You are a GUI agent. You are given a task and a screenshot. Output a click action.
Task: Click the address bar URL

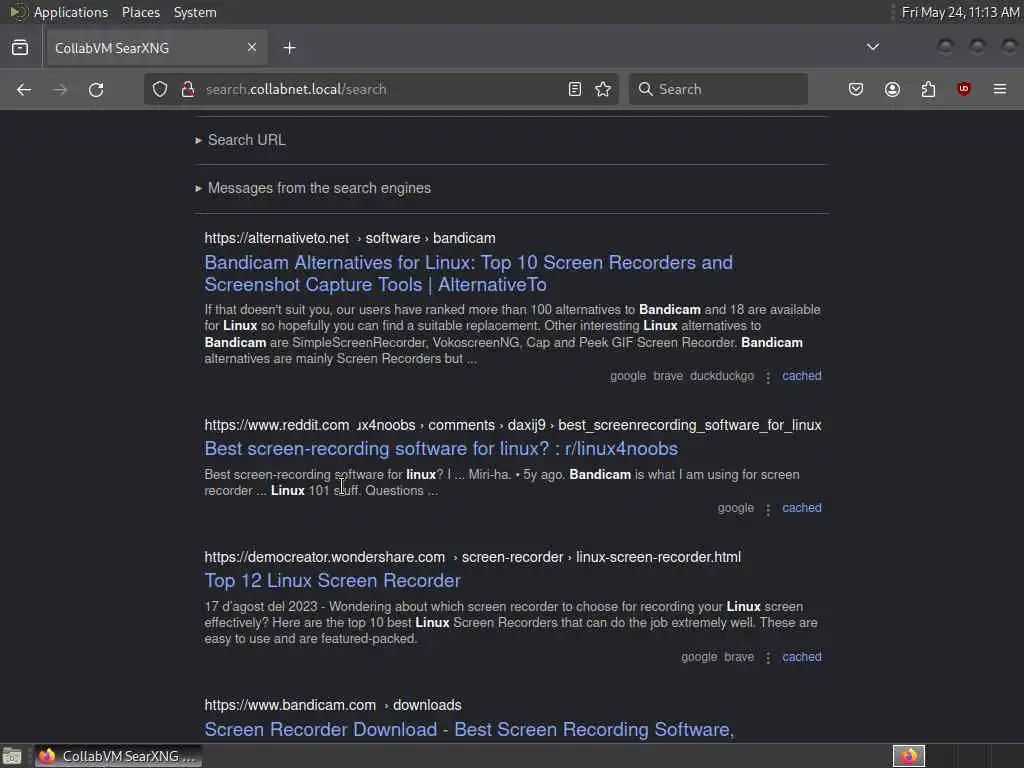coord(296,89)
